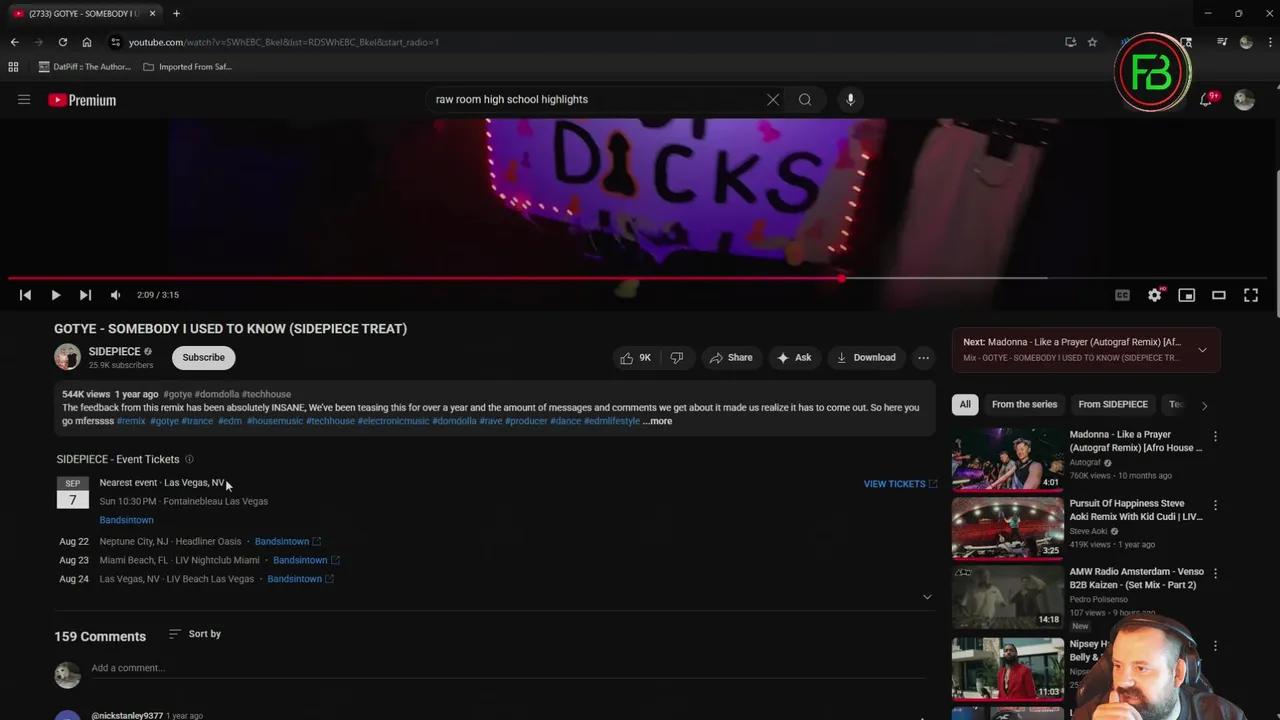Open more actions three-dot menu under video
This screenshot has height=720, width=1280.
coord(923,357)
